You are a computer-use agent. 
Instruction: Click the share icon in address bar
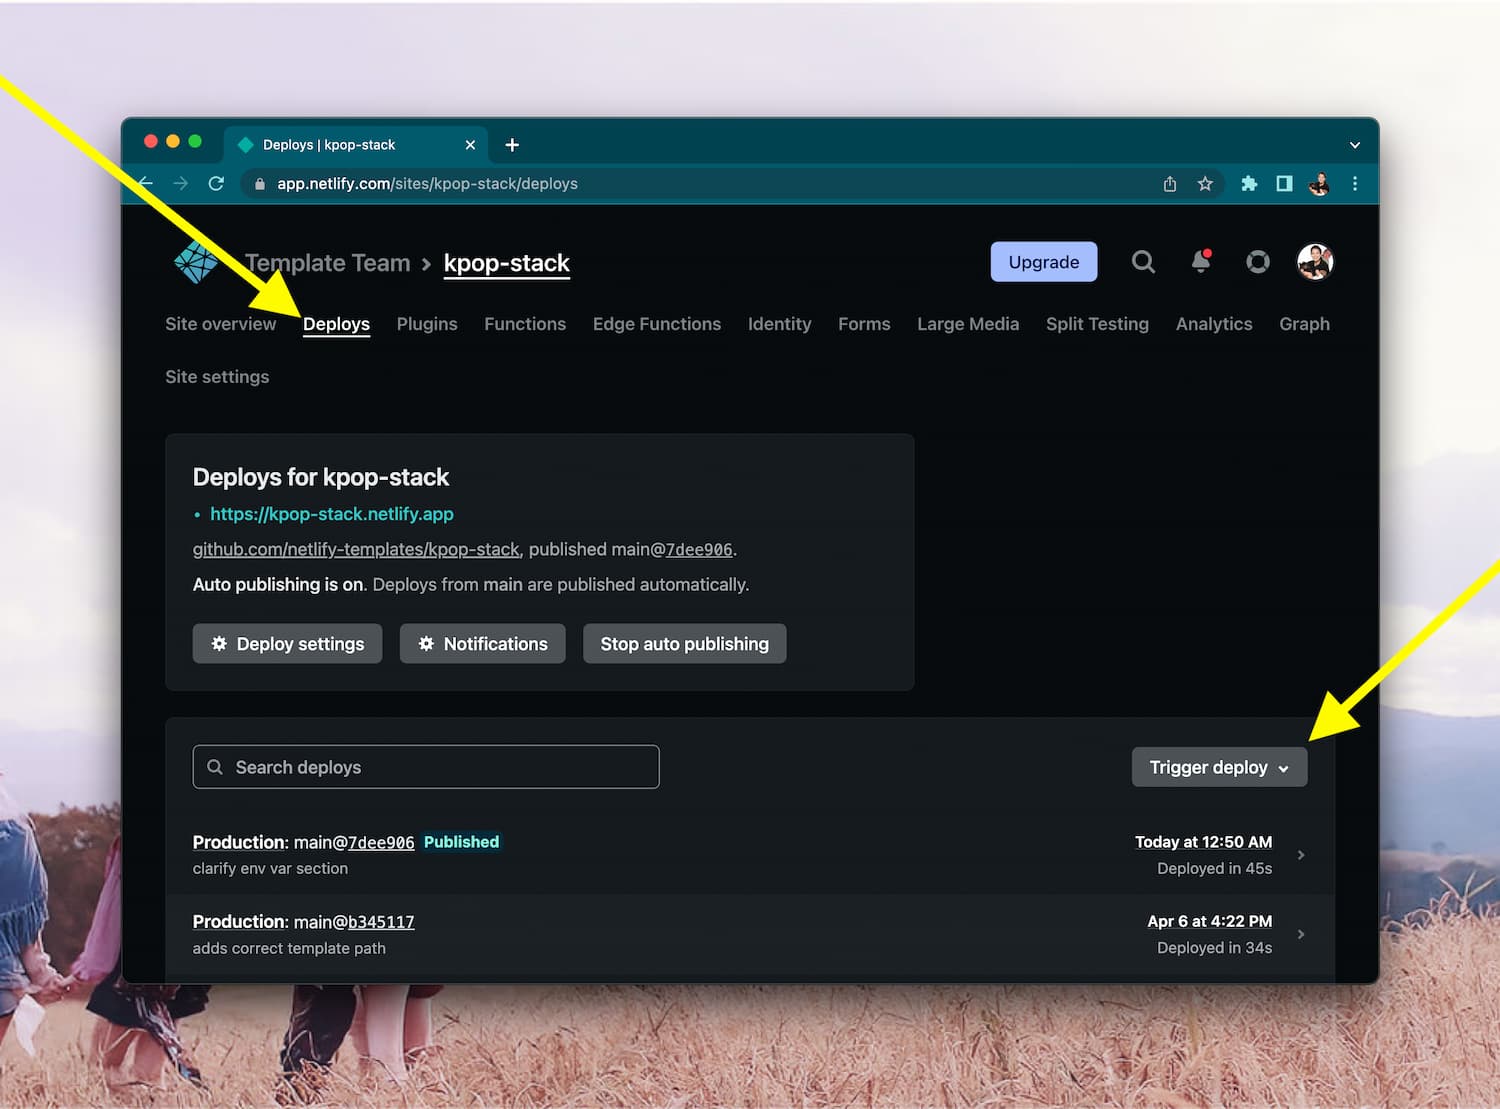pos(1170,184)
